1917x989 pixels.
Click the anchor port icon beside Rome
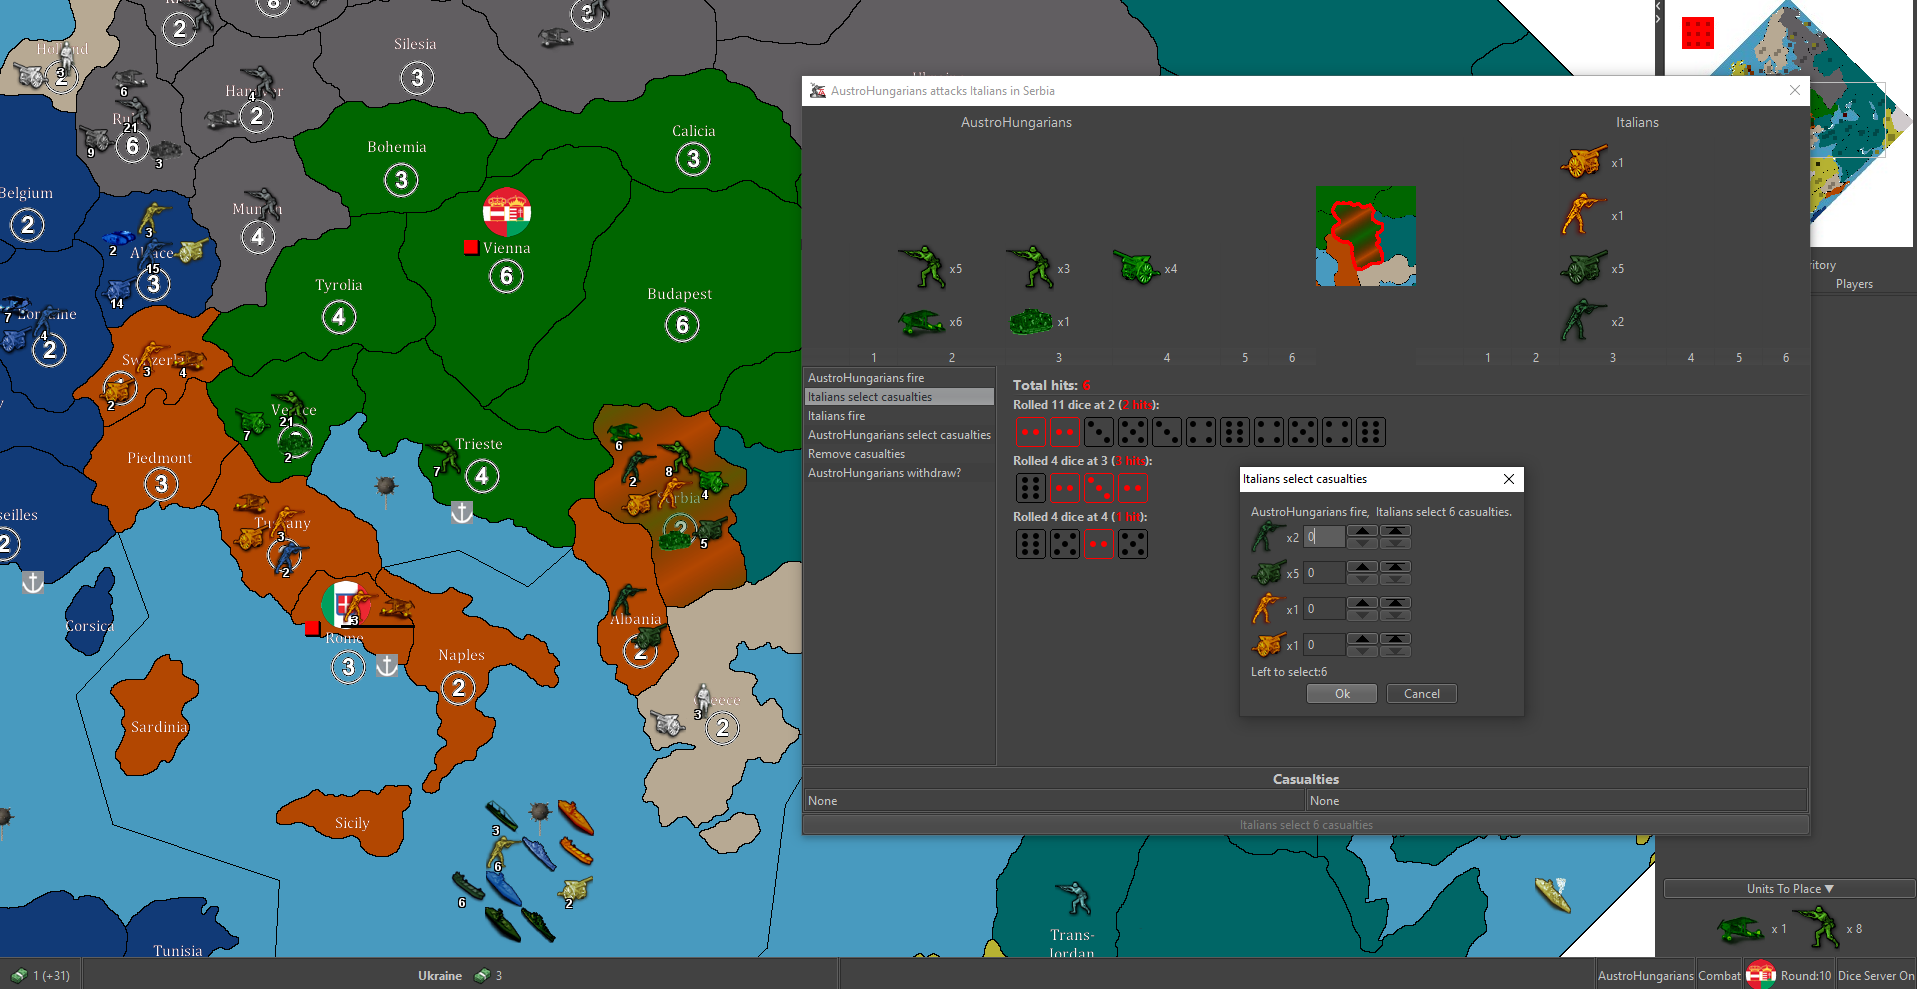pos(387,665)
